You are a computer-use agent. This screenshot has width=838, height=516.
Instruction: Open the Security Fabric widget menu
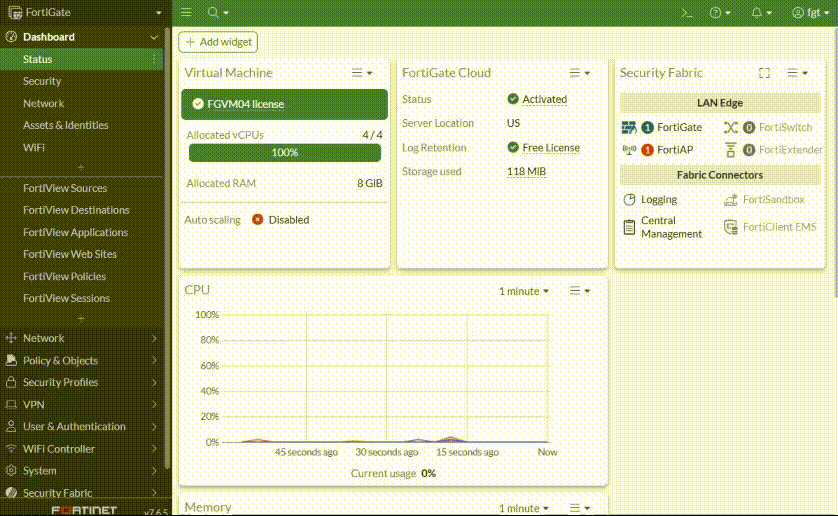(x=797, y=73)
